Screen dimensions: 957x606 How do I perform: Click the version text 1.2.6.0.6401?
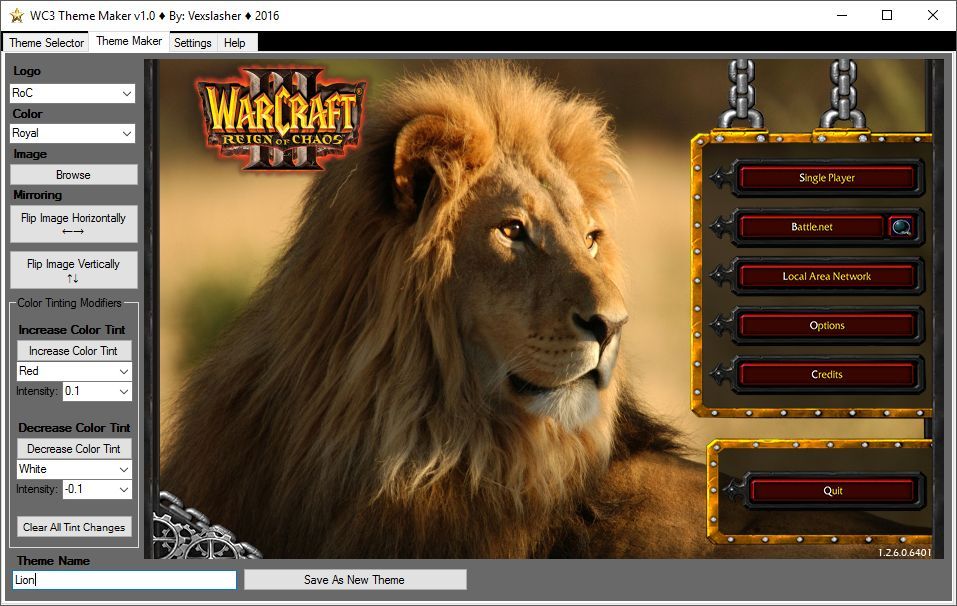(905, 552)
